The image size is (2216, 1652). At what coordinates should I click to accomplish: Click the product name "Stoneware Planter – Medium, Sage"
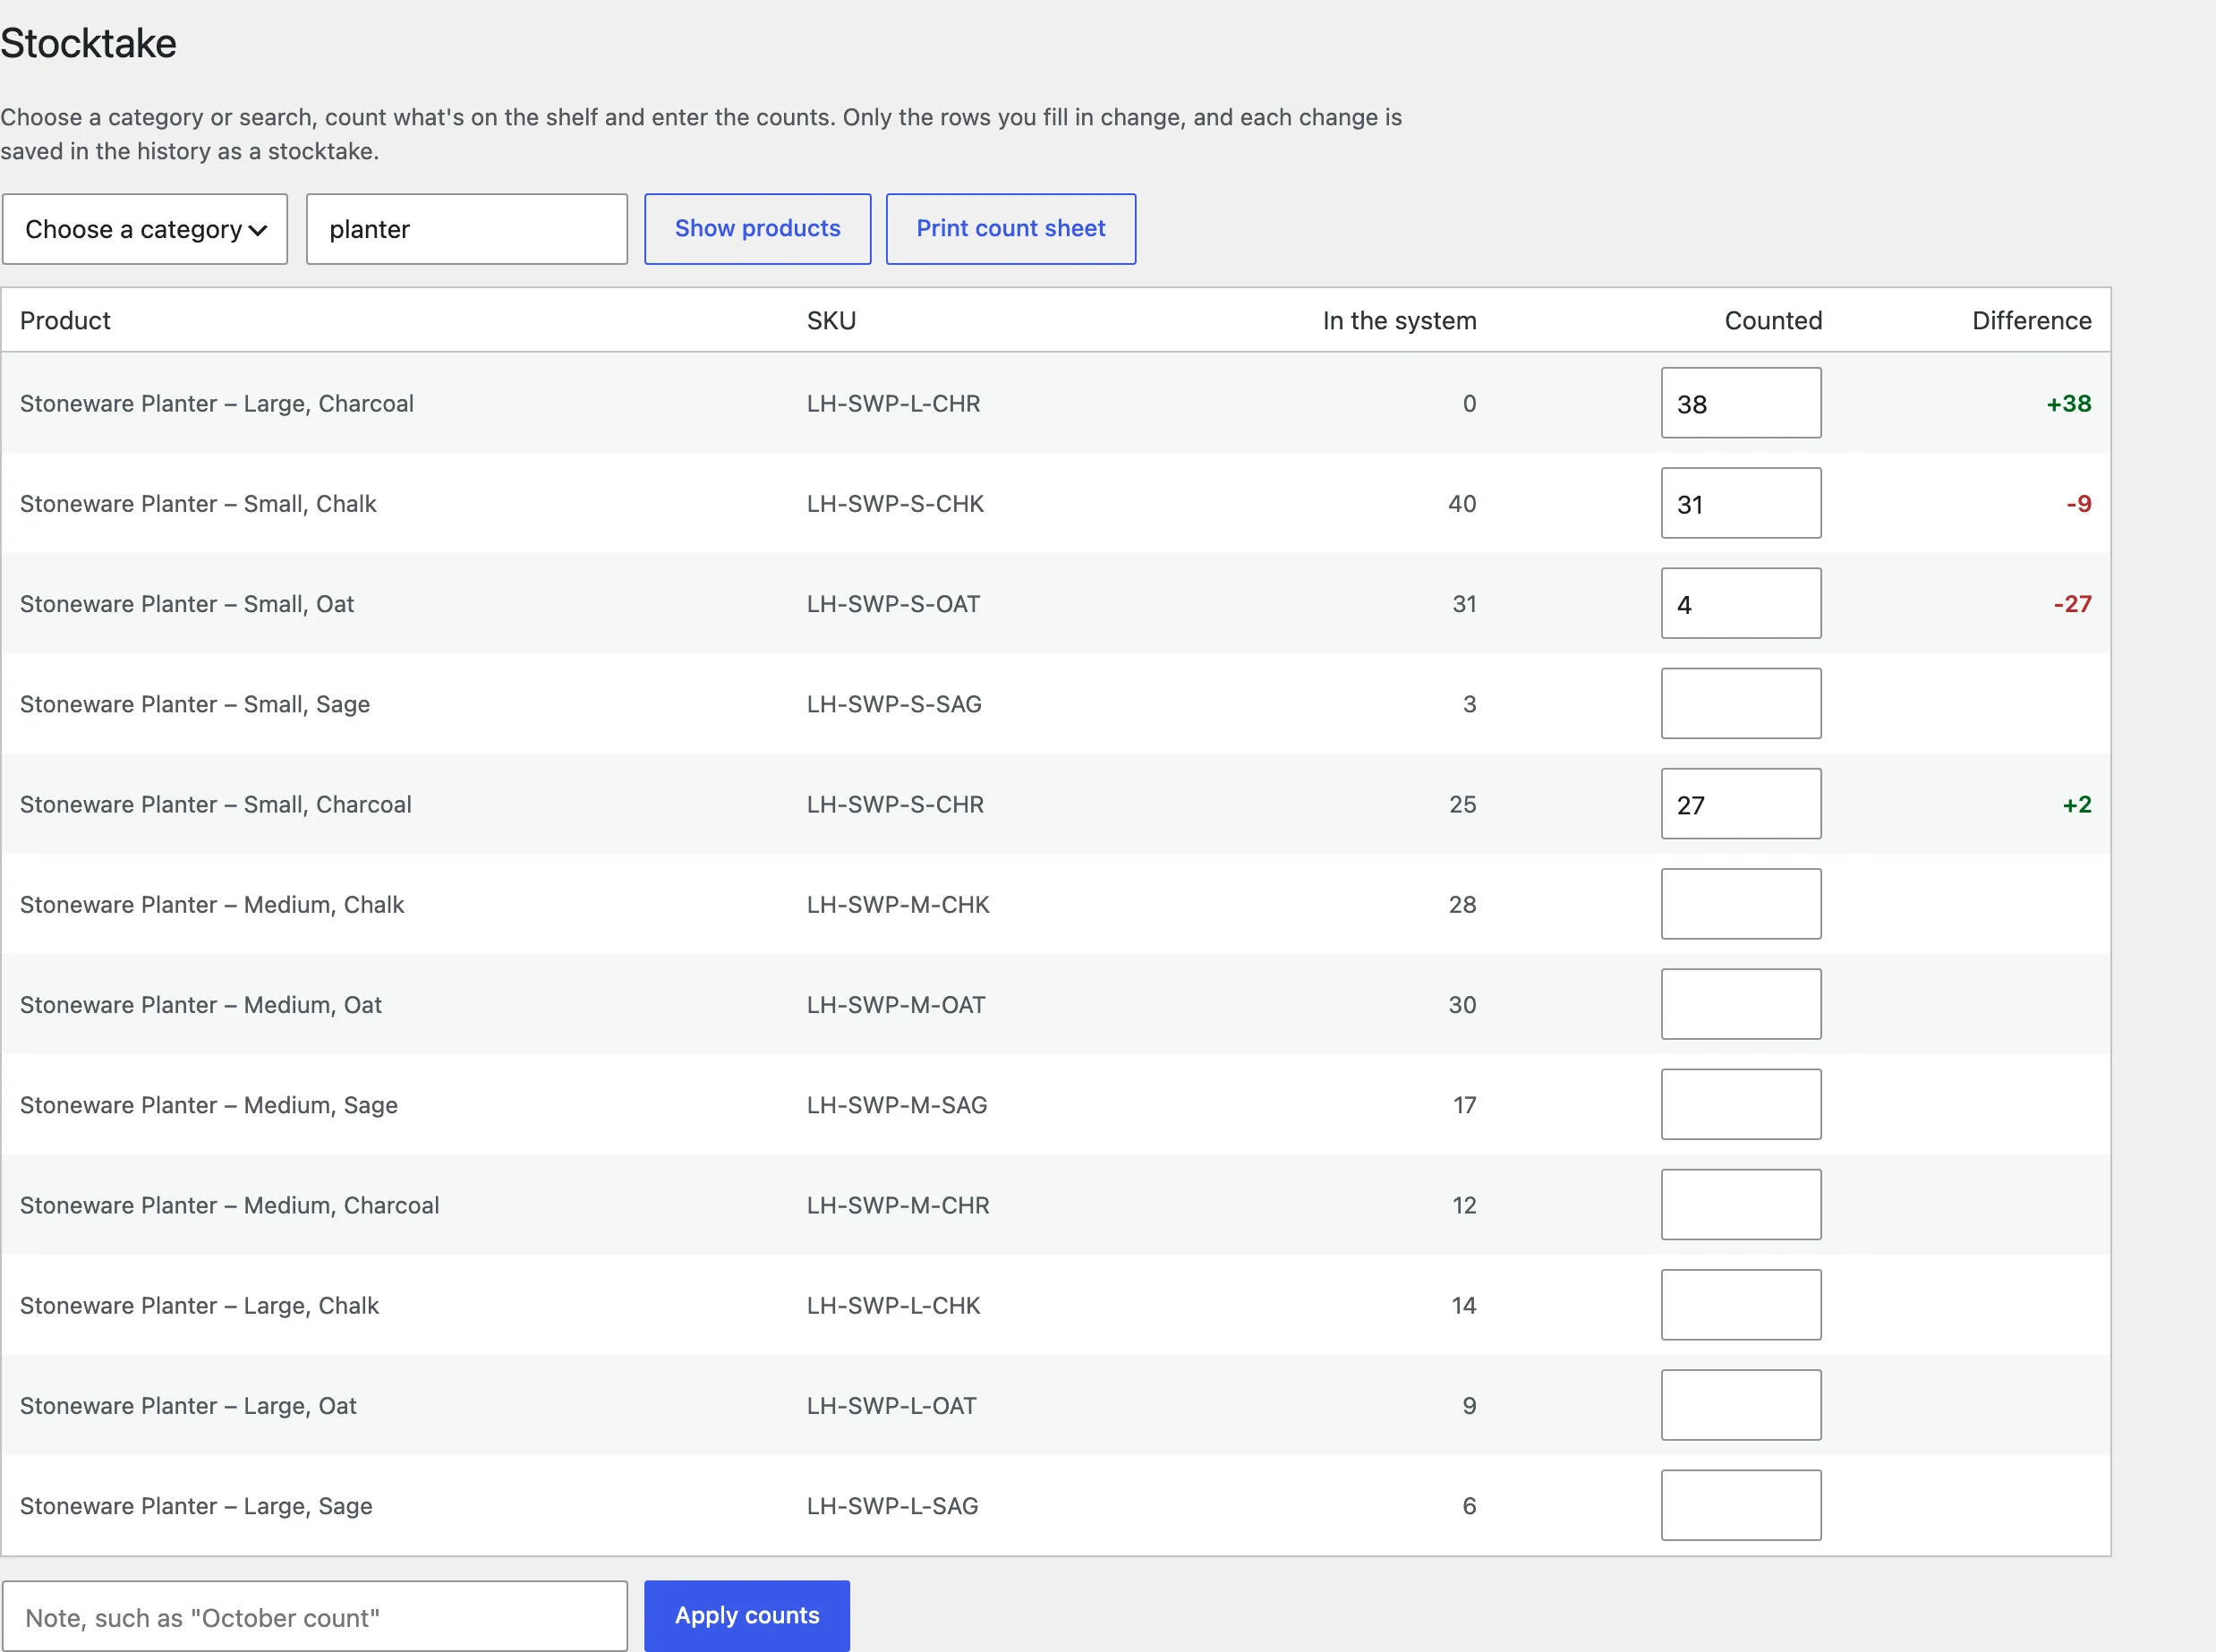209,1105
